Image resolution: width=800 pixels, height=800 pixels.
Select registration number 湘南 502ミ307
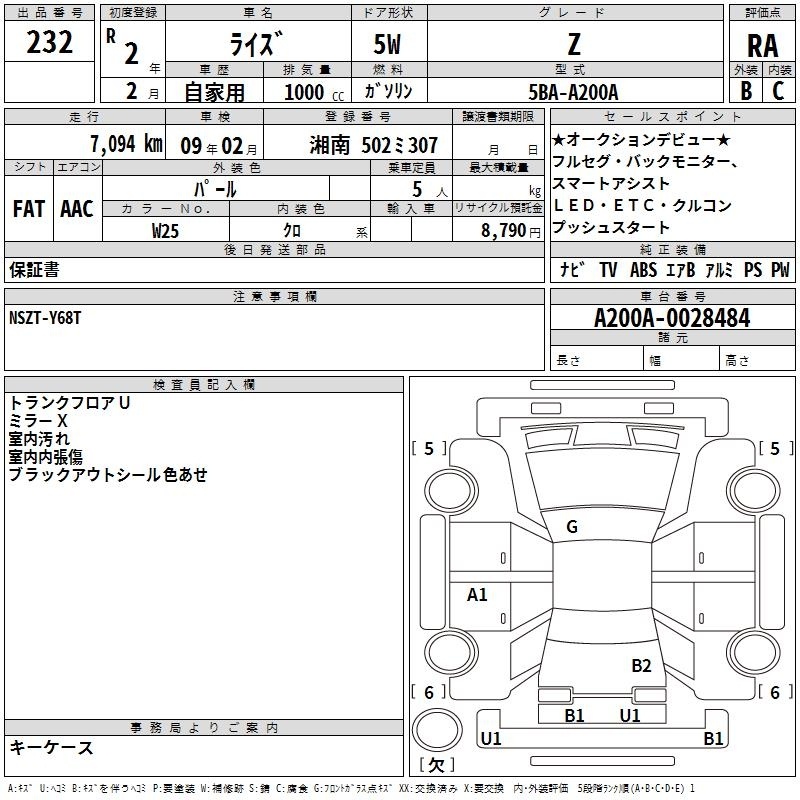373,145
